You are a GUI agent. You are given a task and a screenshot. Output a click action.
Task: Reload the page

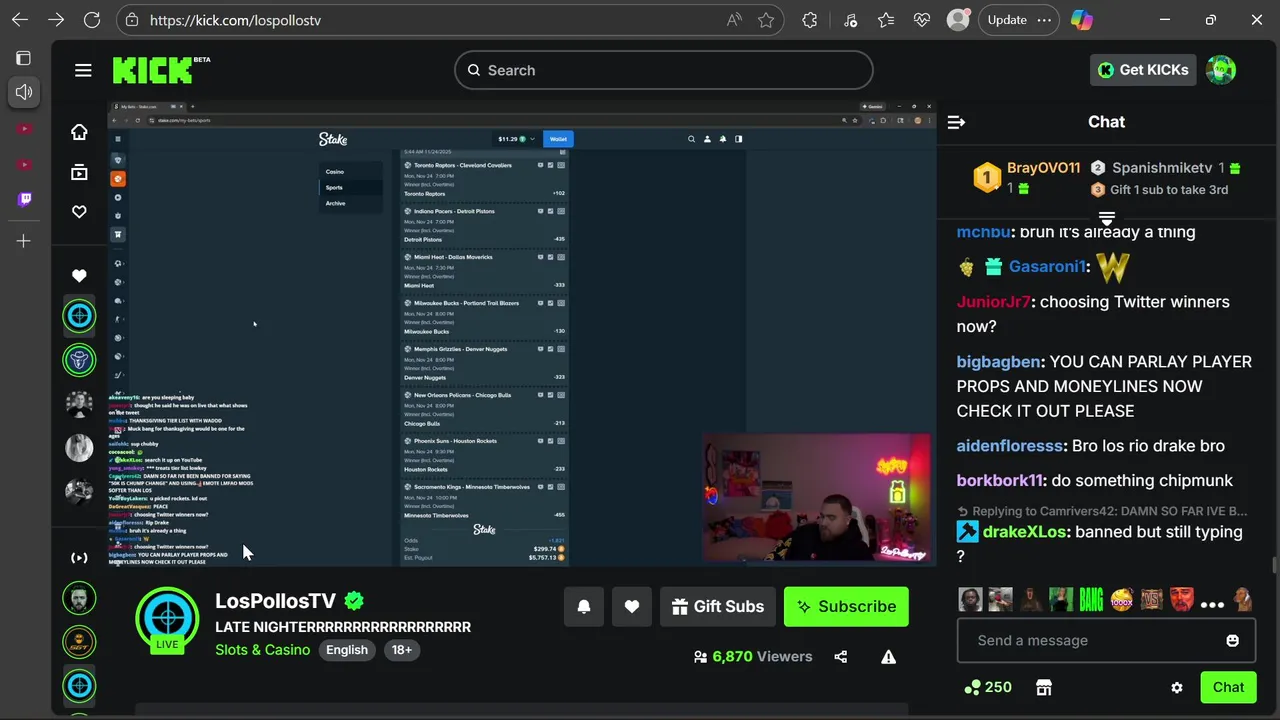(92, 20)
